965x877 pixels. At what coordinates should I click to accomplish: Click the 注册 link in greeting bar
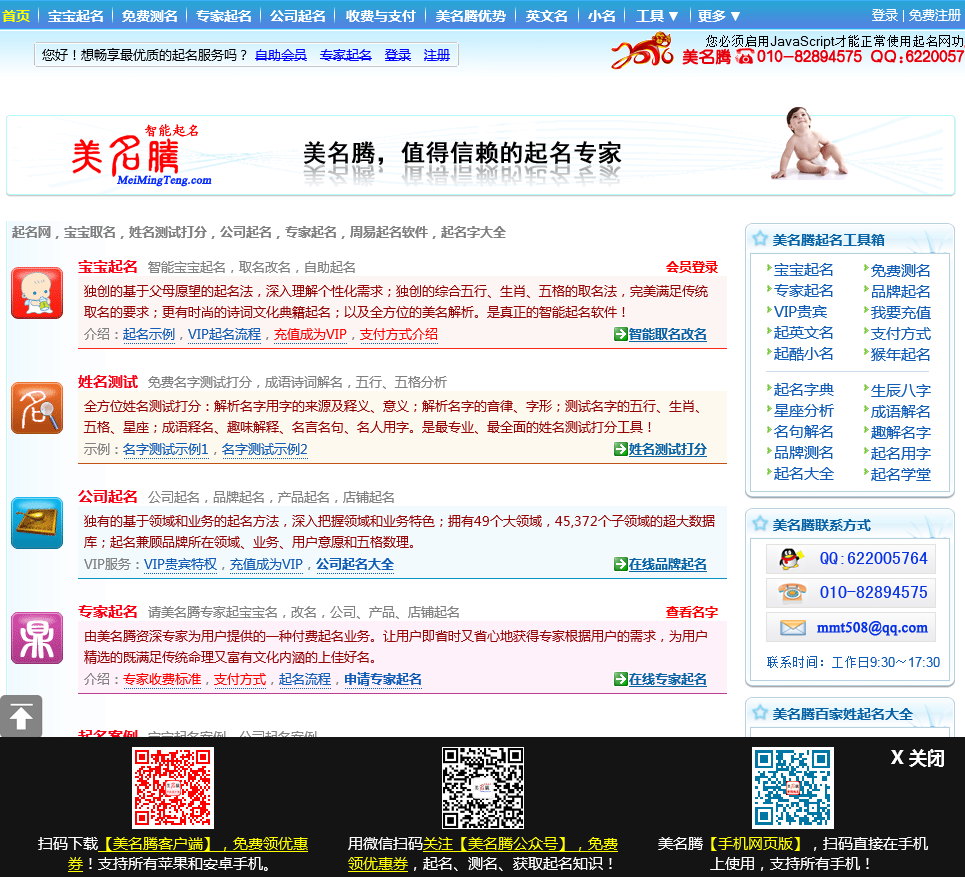coord(436,55)
